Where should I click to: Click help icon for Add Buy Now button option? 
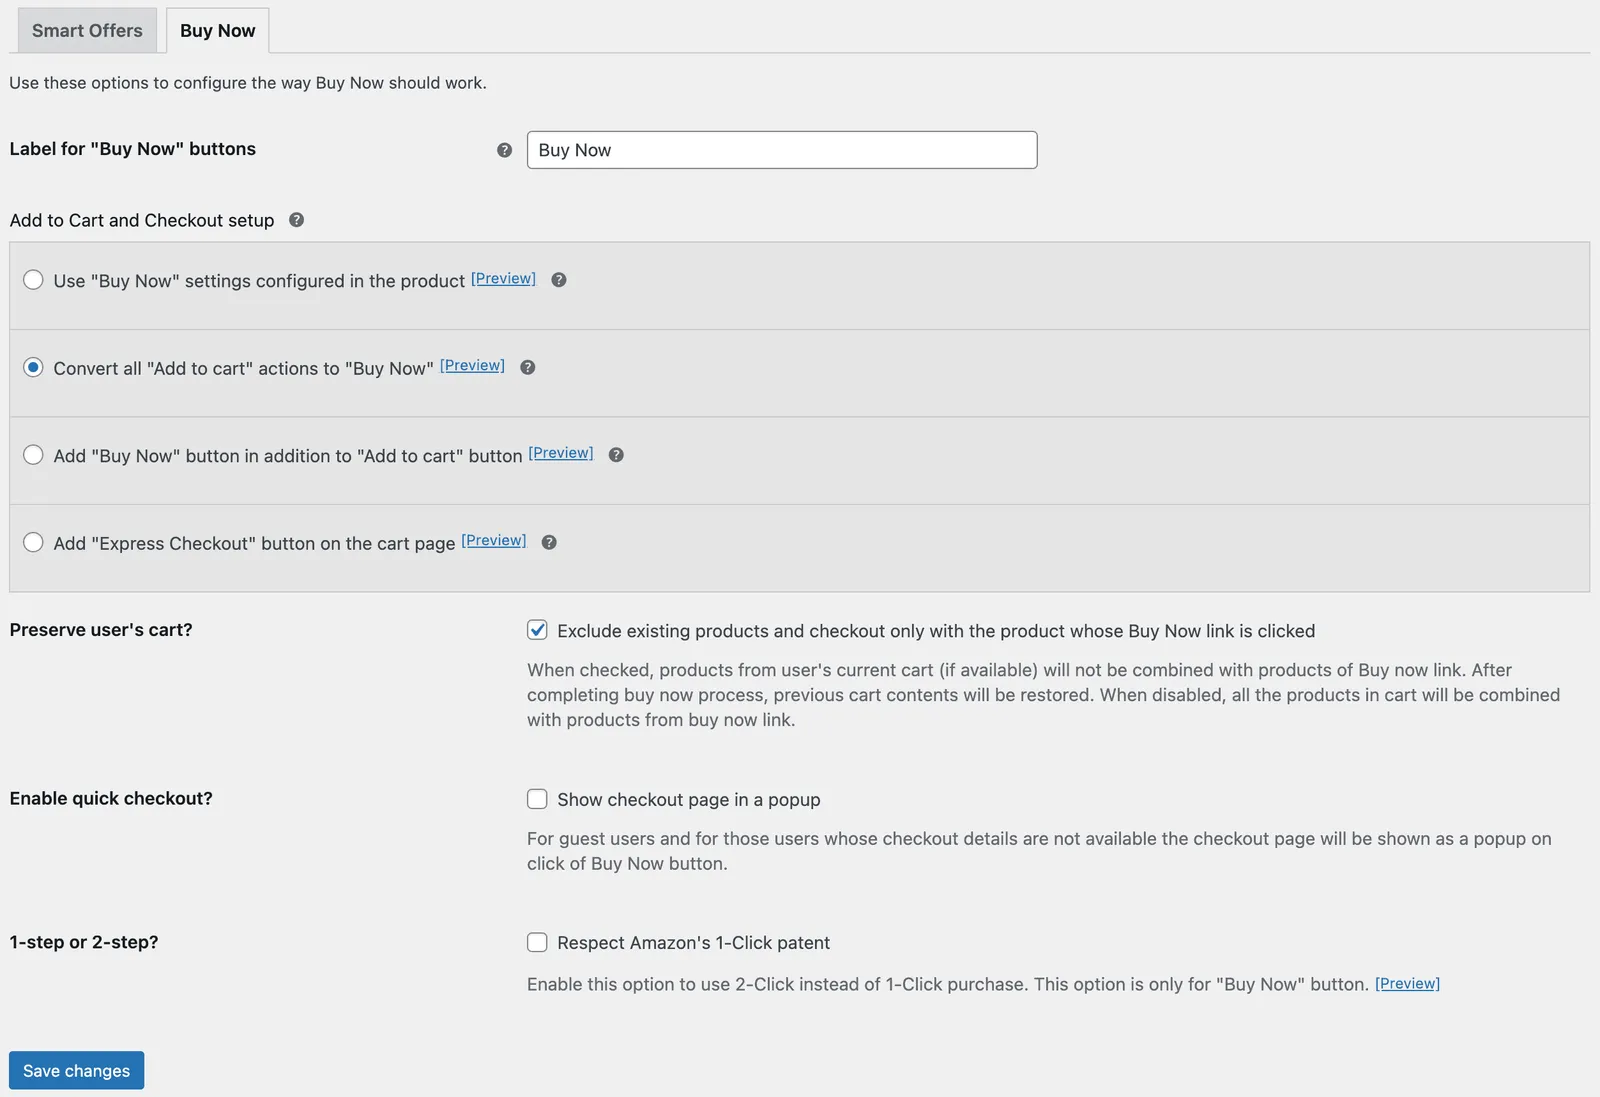pyautogui.click(x=616, y=455)
